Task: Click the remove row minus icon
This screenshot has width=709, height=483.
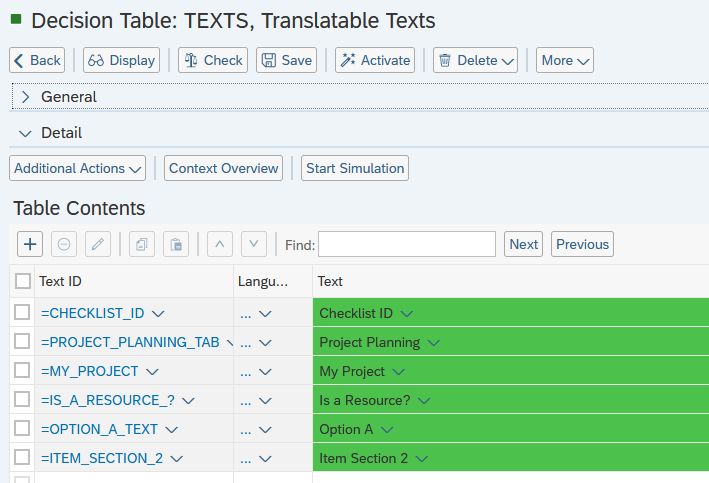Action: (63, 244)
